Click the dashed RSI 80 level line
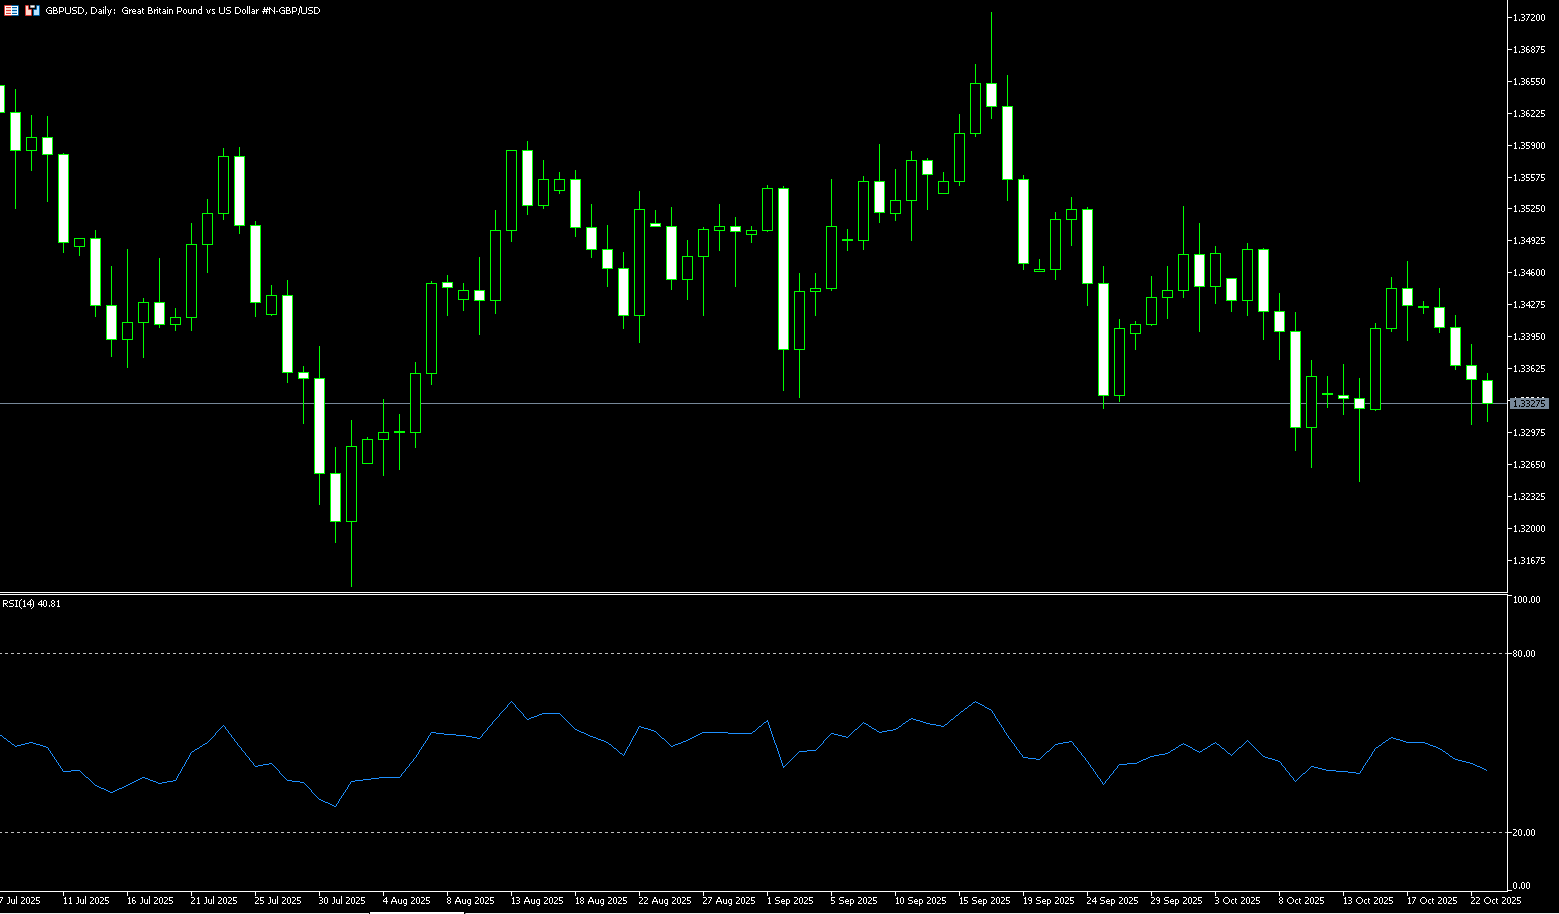The image size is (1559, 914). (700, 654)
